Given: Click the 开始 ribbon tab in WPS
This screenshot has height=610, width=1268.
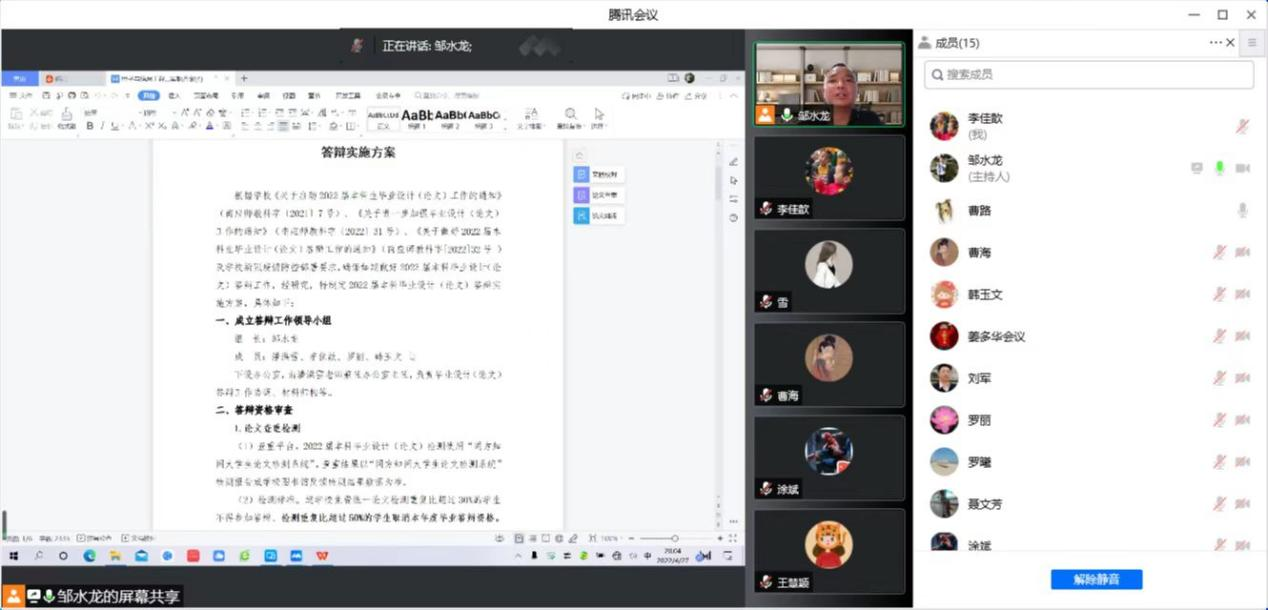Looking at the screenshot, I should tap(148, 96).
